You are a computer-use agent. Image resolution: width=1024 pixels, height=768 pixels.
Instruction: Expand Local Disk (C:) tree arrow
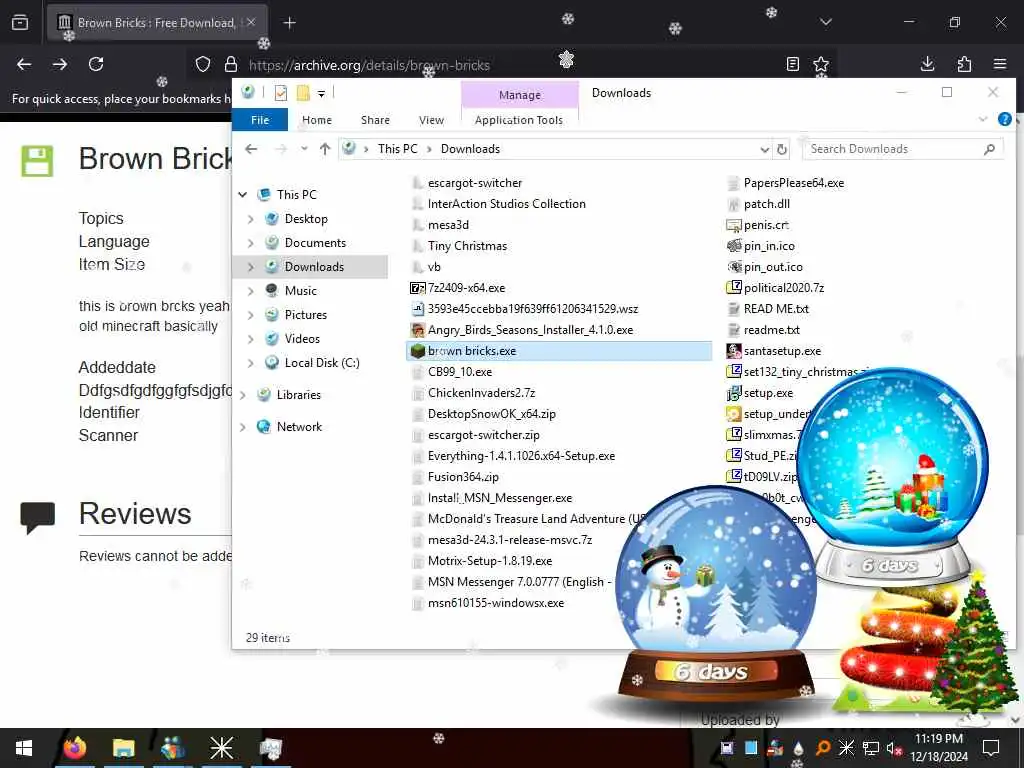click(x=251, y=363)
